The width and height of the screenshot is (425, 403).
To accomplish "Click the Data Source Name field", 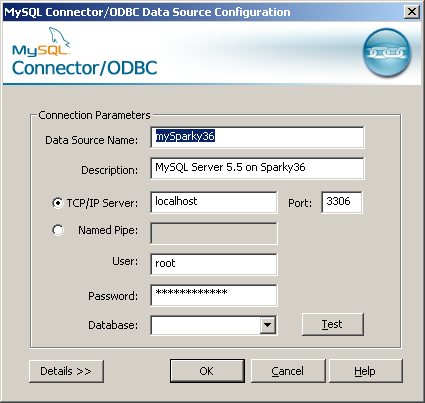I will coord(257,137).
